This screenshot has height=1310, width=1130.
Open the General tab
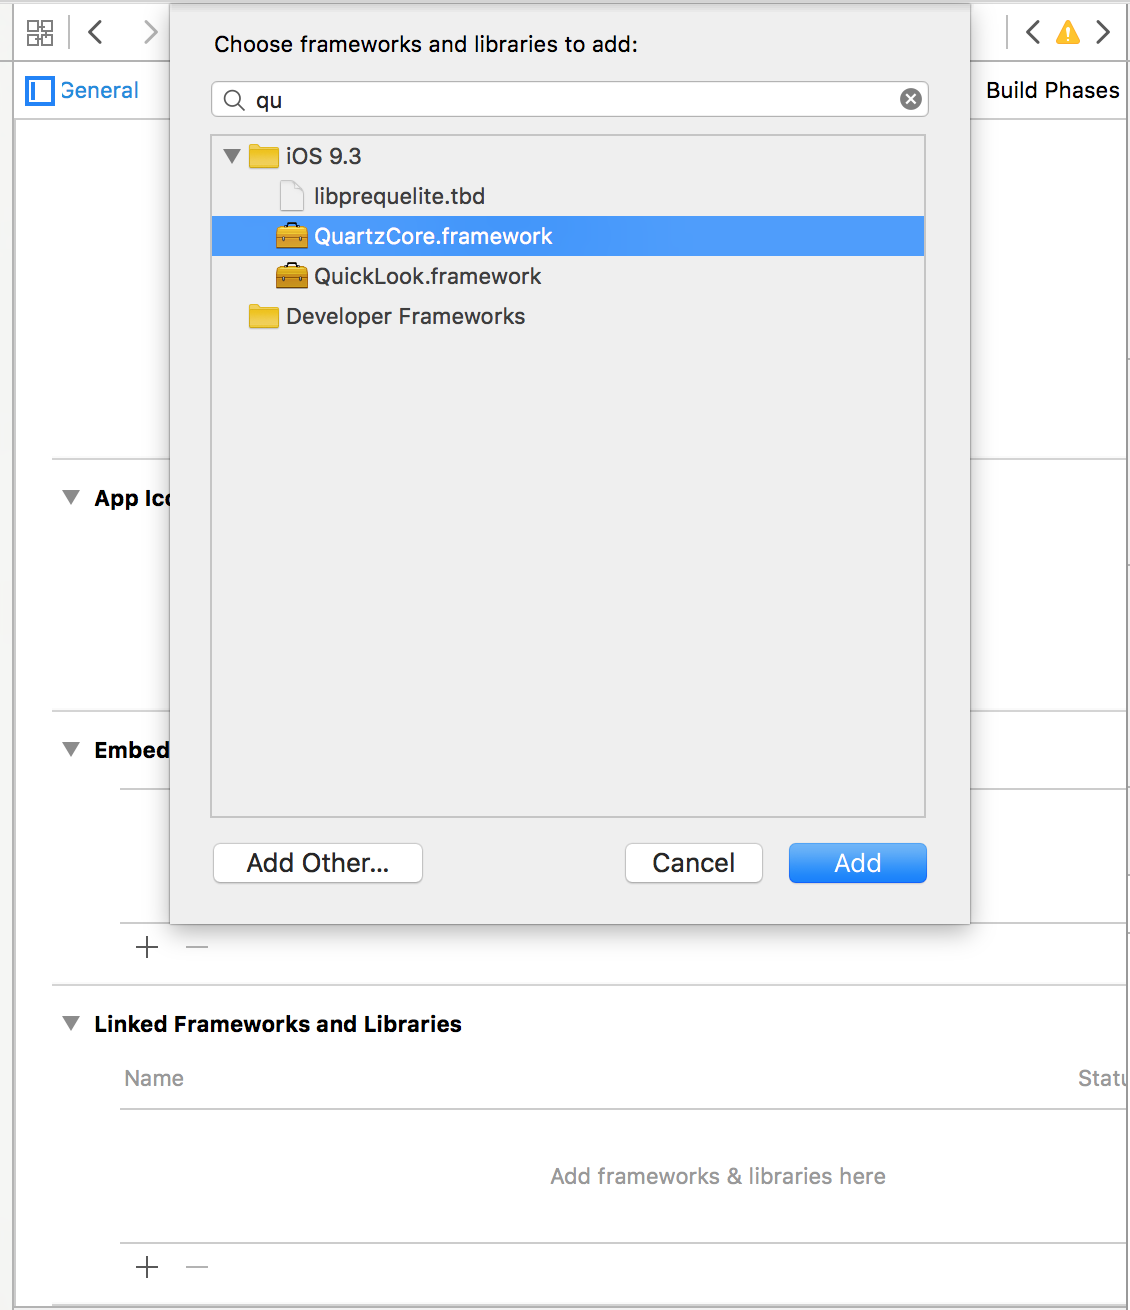99,90
